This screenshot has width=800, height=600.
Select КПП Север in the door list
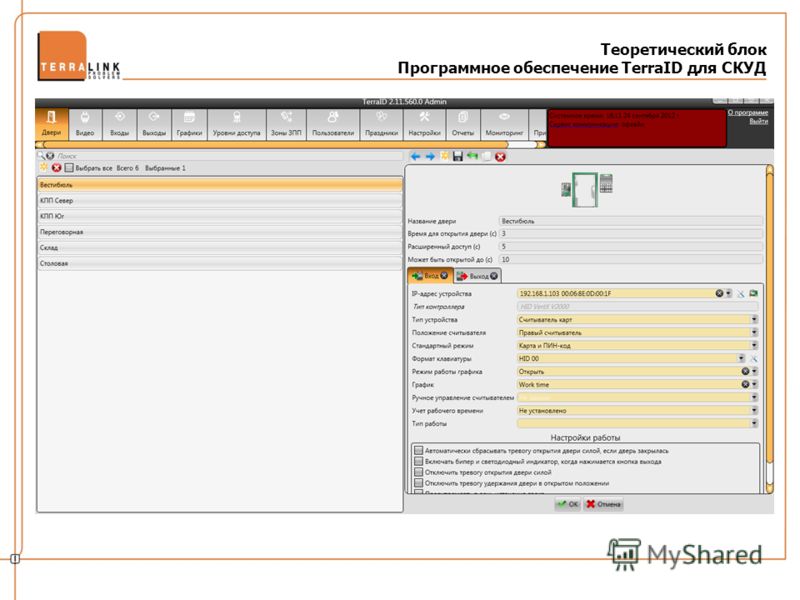(220, 201)
